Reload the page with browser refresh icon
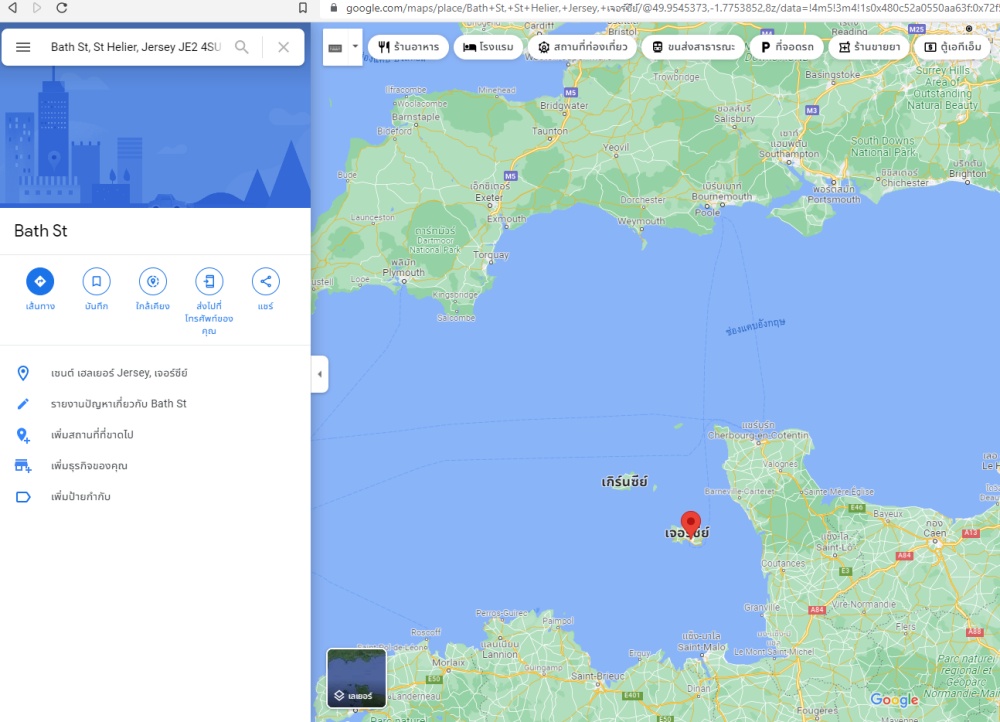The width and height of the screenshot is (1000, 722). pyautogui.click(x=62, y=8)
